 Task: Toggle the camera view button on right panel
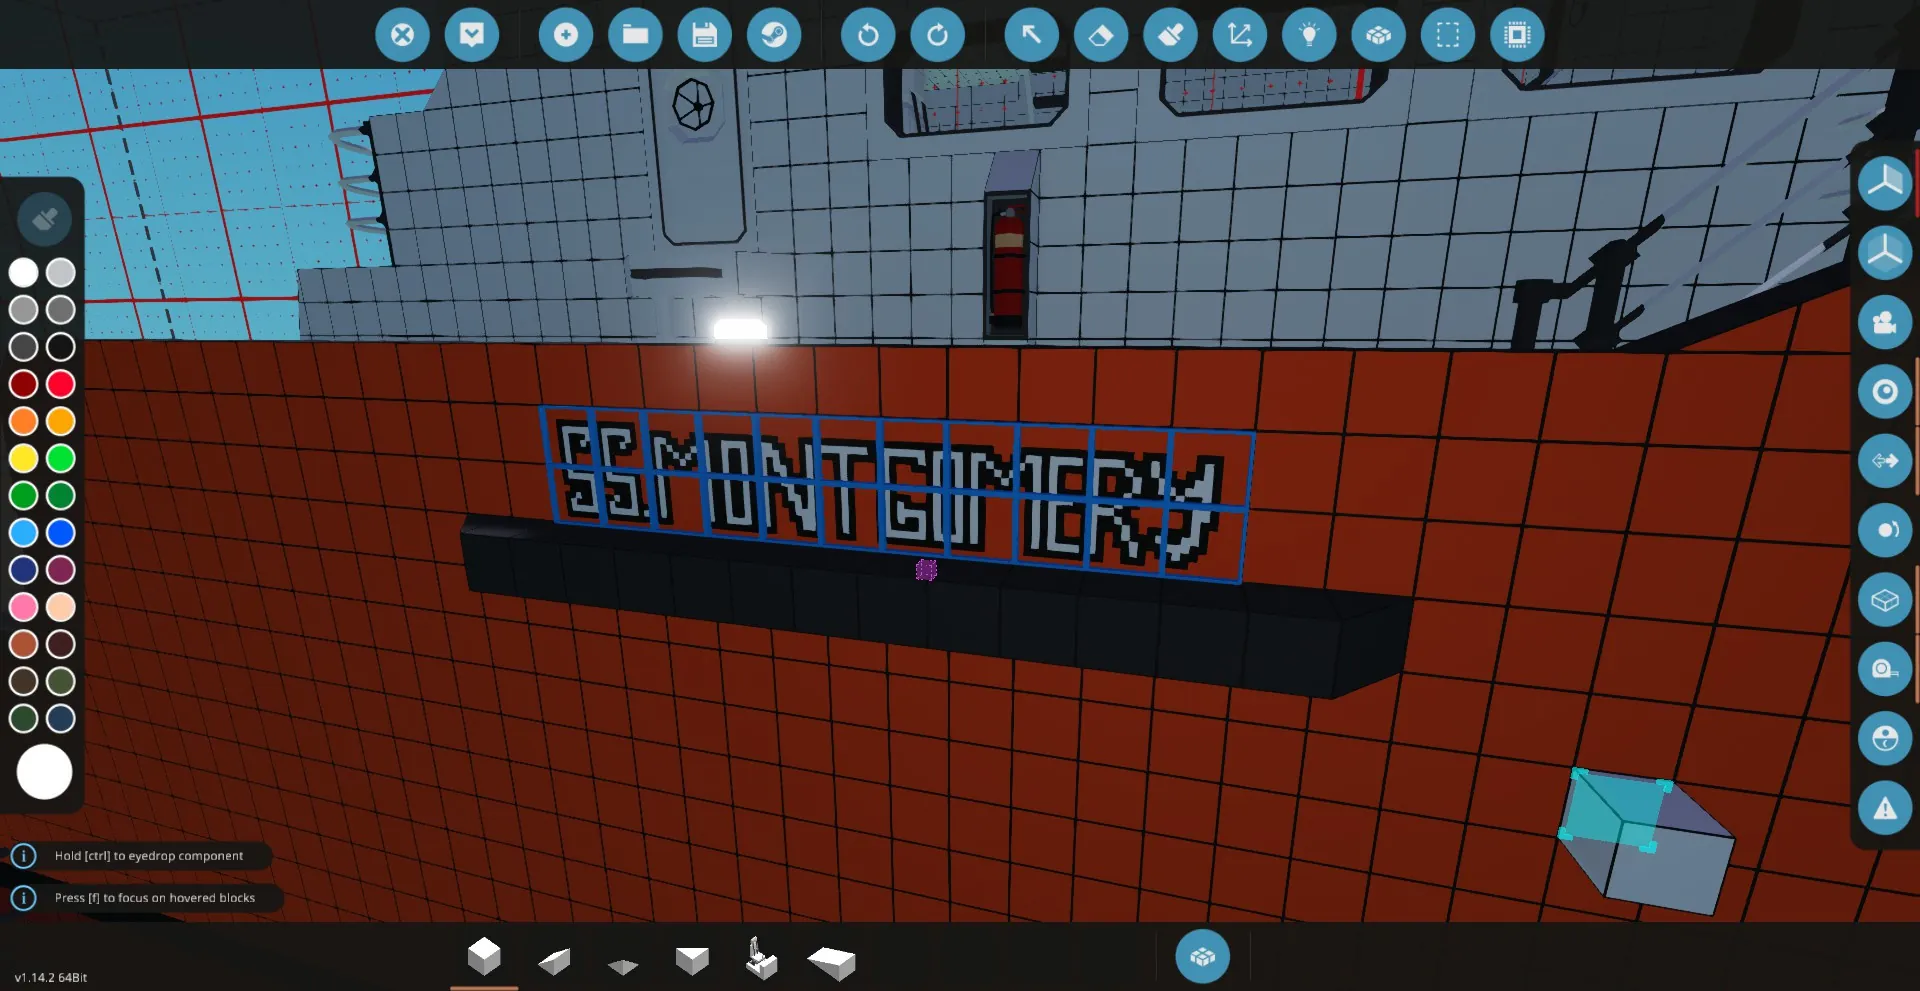pos(1884,322)
